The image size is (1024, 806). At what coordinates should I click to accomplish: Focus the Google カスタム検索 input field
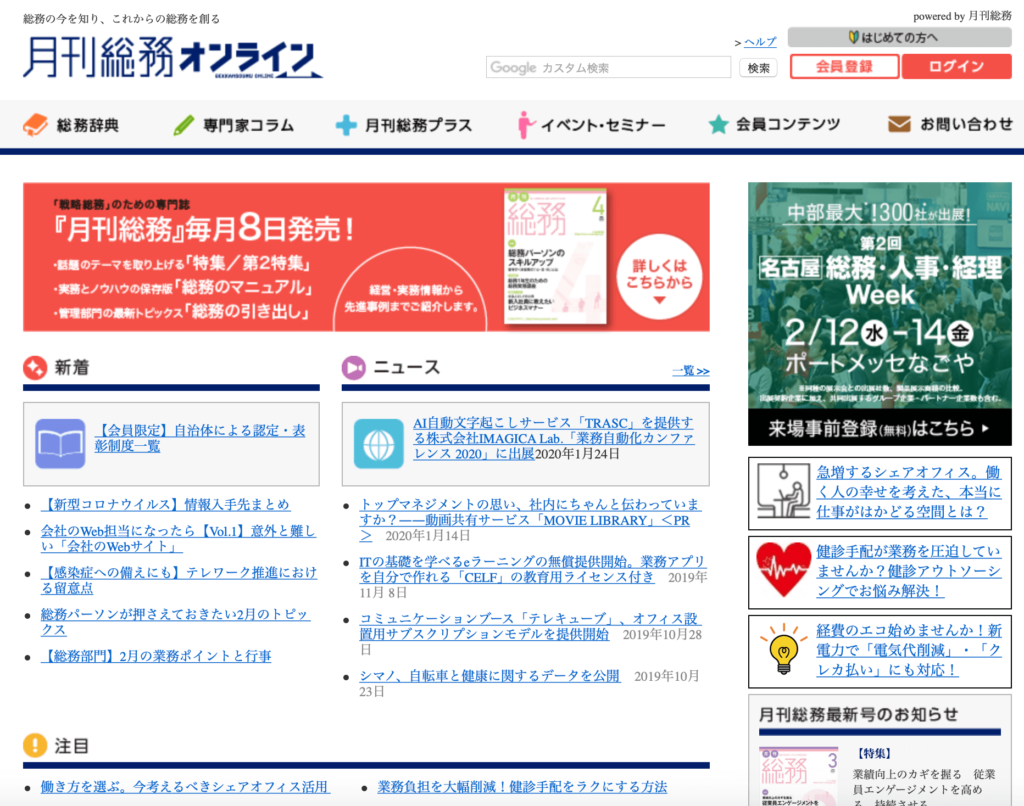tap(608, 67)
